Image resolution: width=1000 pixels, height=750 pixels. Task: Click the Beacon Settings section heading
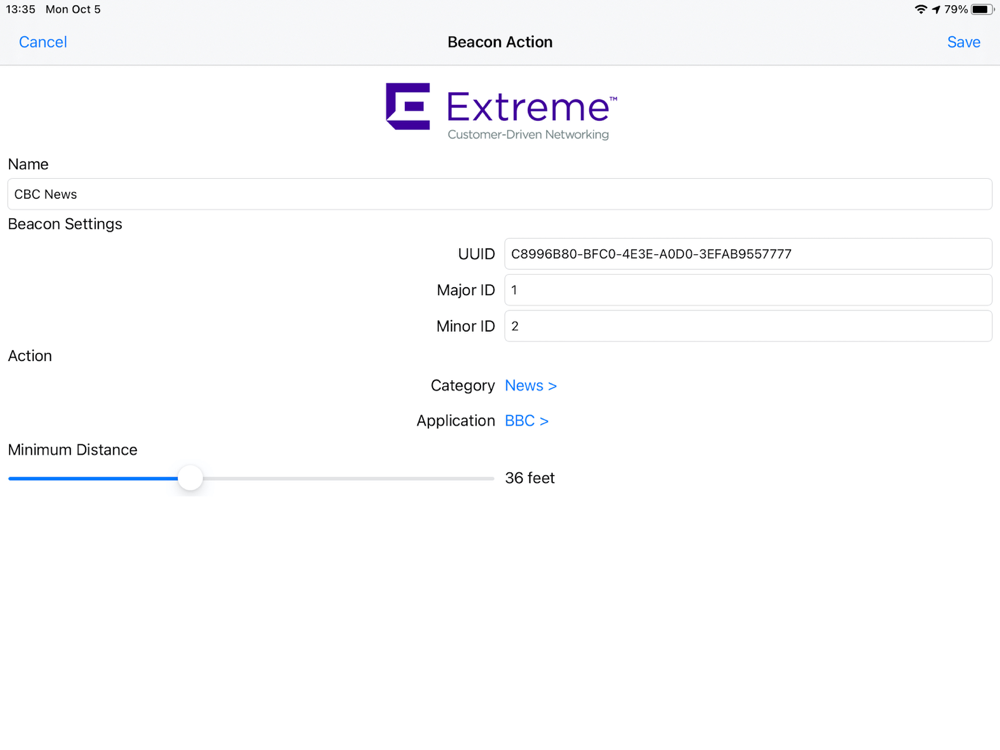[65, 224]
